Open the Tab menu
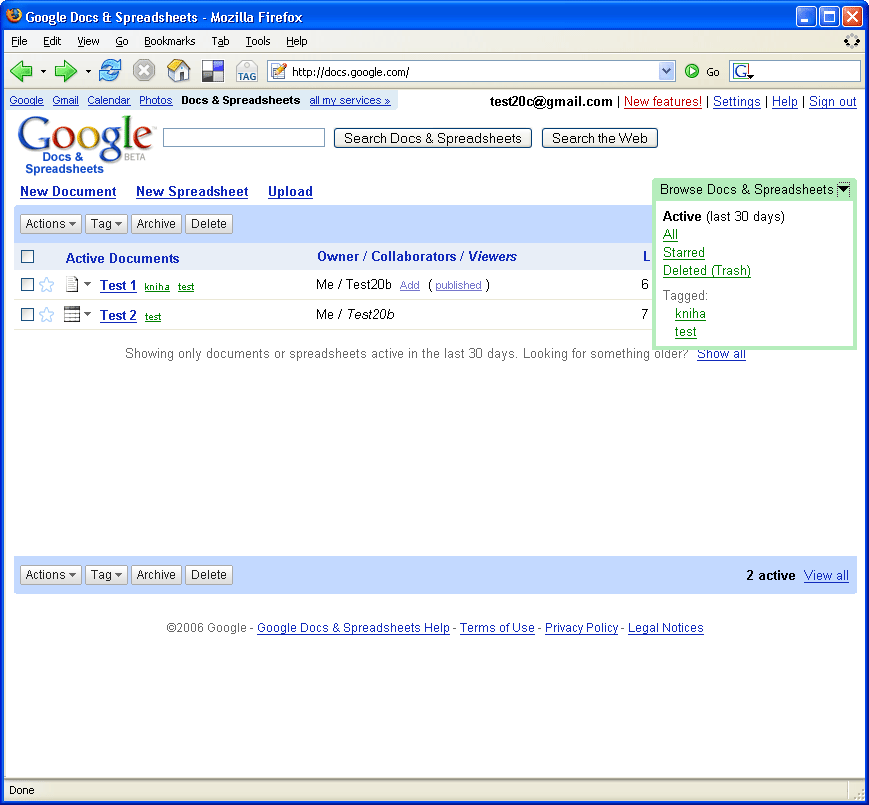 (220, 41)
